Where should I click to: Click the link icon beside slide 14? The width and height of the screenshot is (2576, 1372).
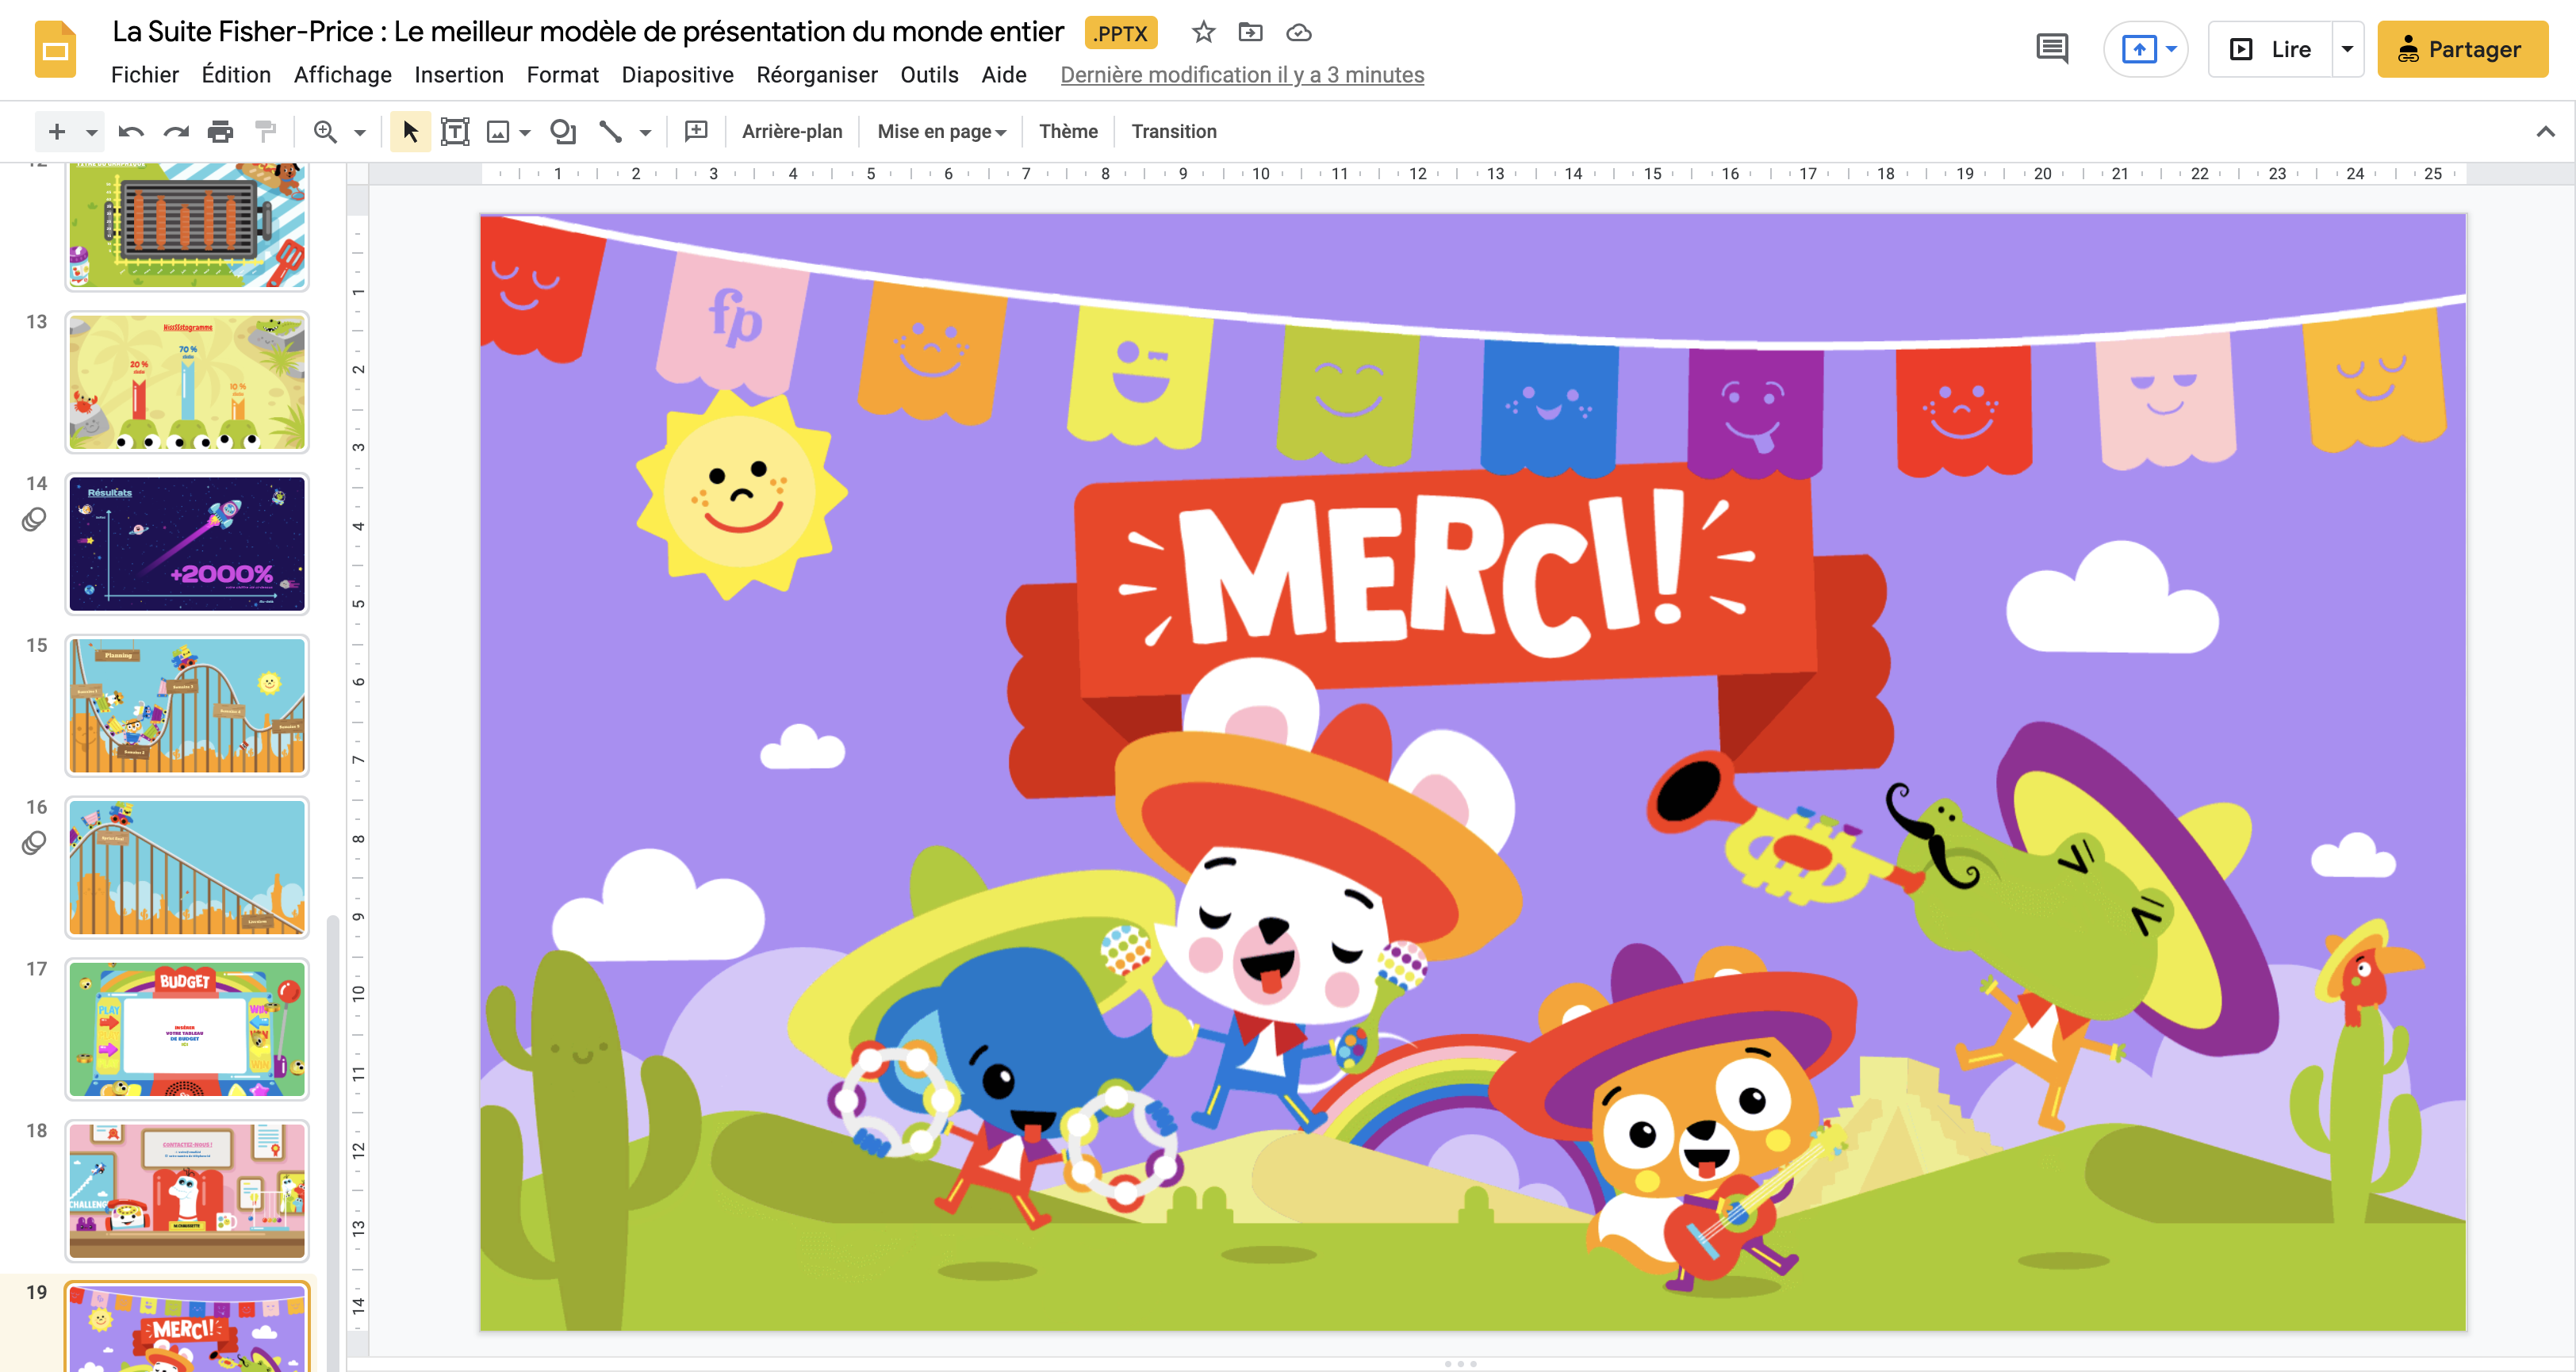pyautogui.click(x=34, y=519)
